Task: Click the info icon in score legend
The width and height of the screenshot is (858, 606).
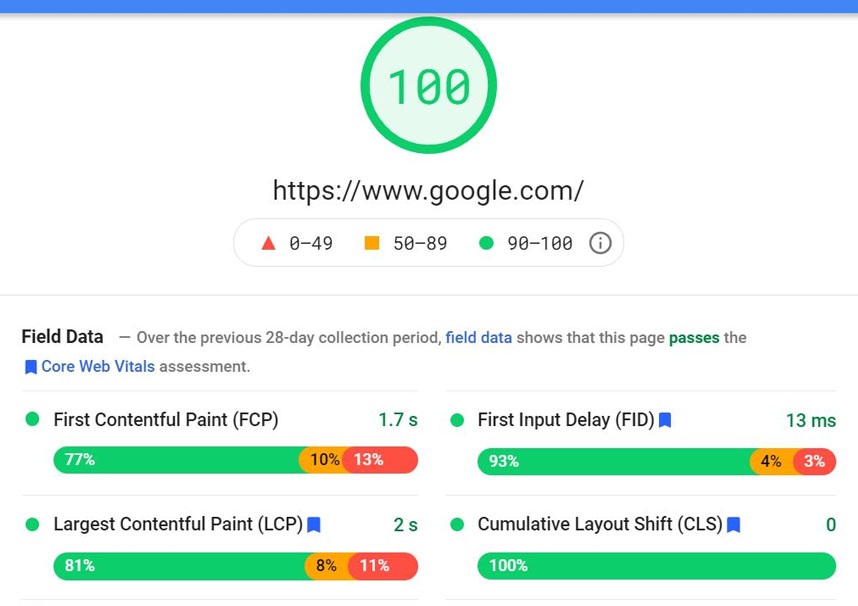Action: coord(600,243)
